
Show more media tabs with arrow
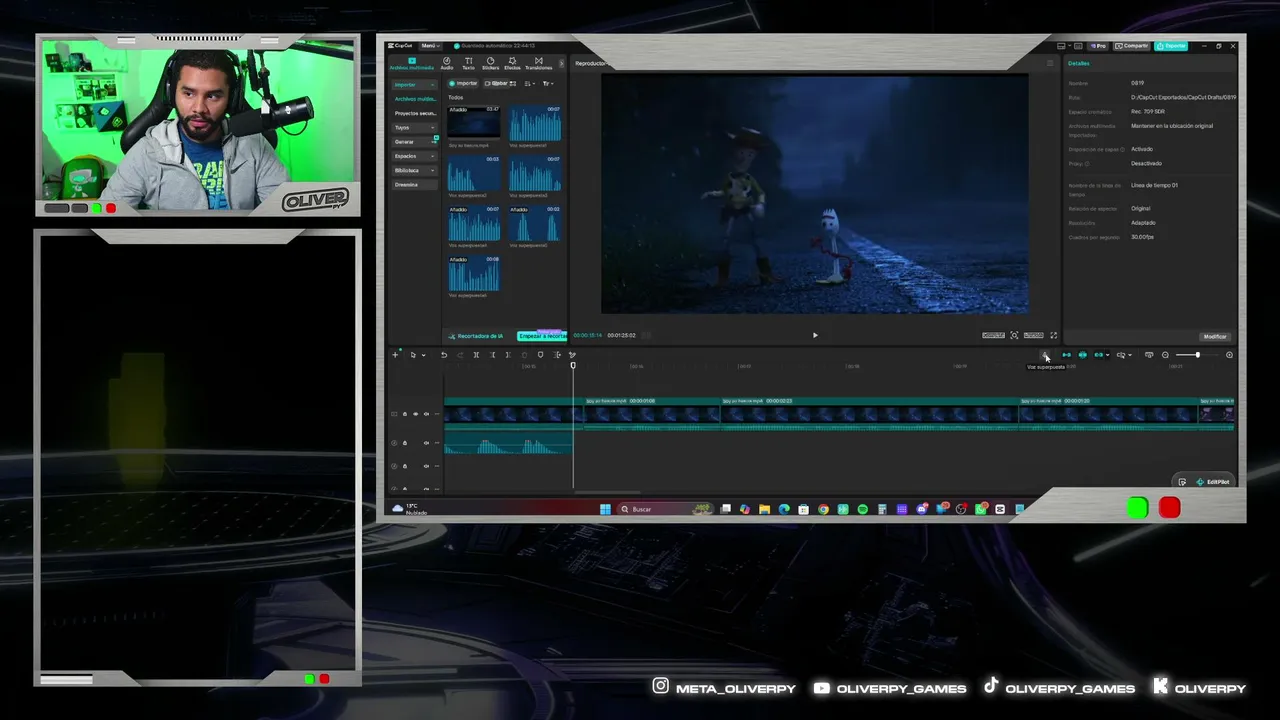tap(561, 64)
